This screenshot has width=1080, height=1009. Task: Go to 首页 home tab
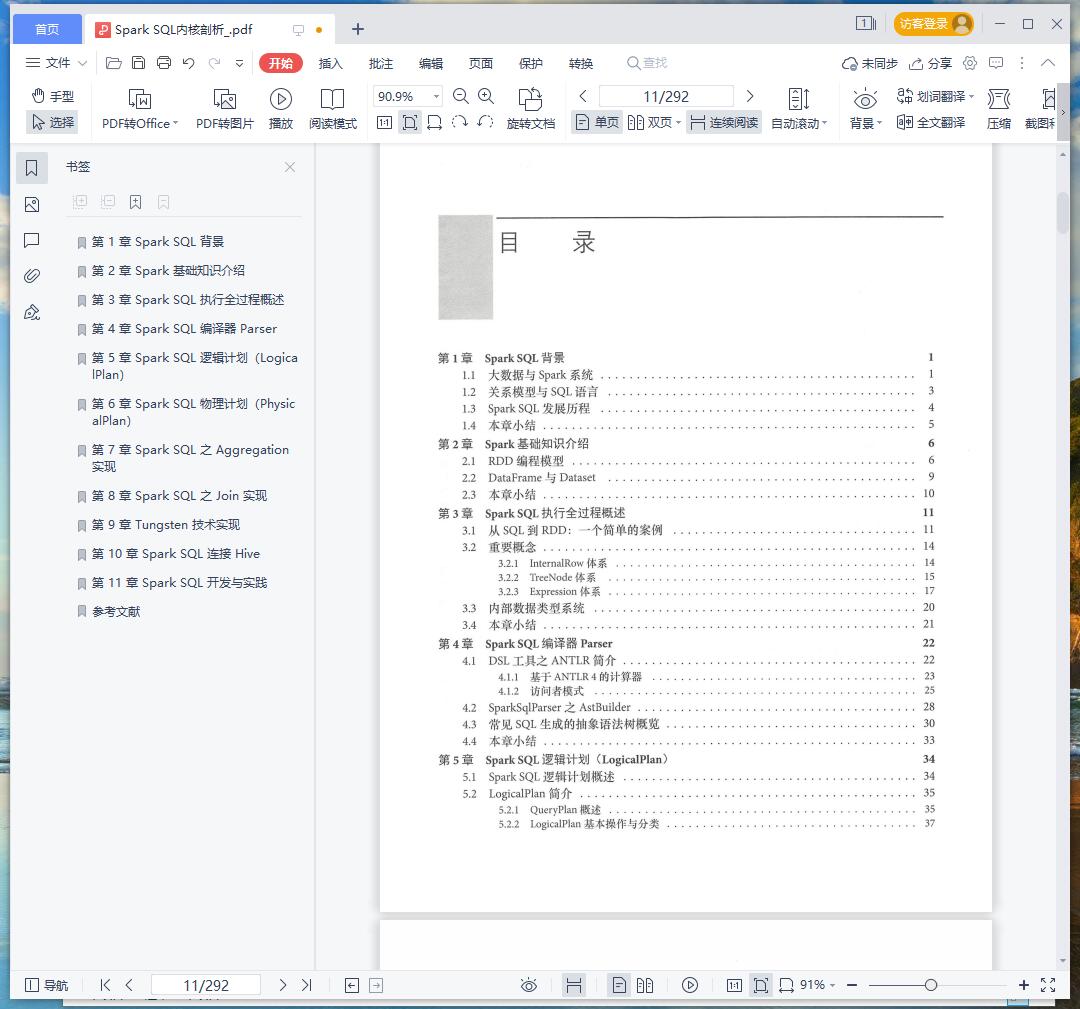point(47,29)
